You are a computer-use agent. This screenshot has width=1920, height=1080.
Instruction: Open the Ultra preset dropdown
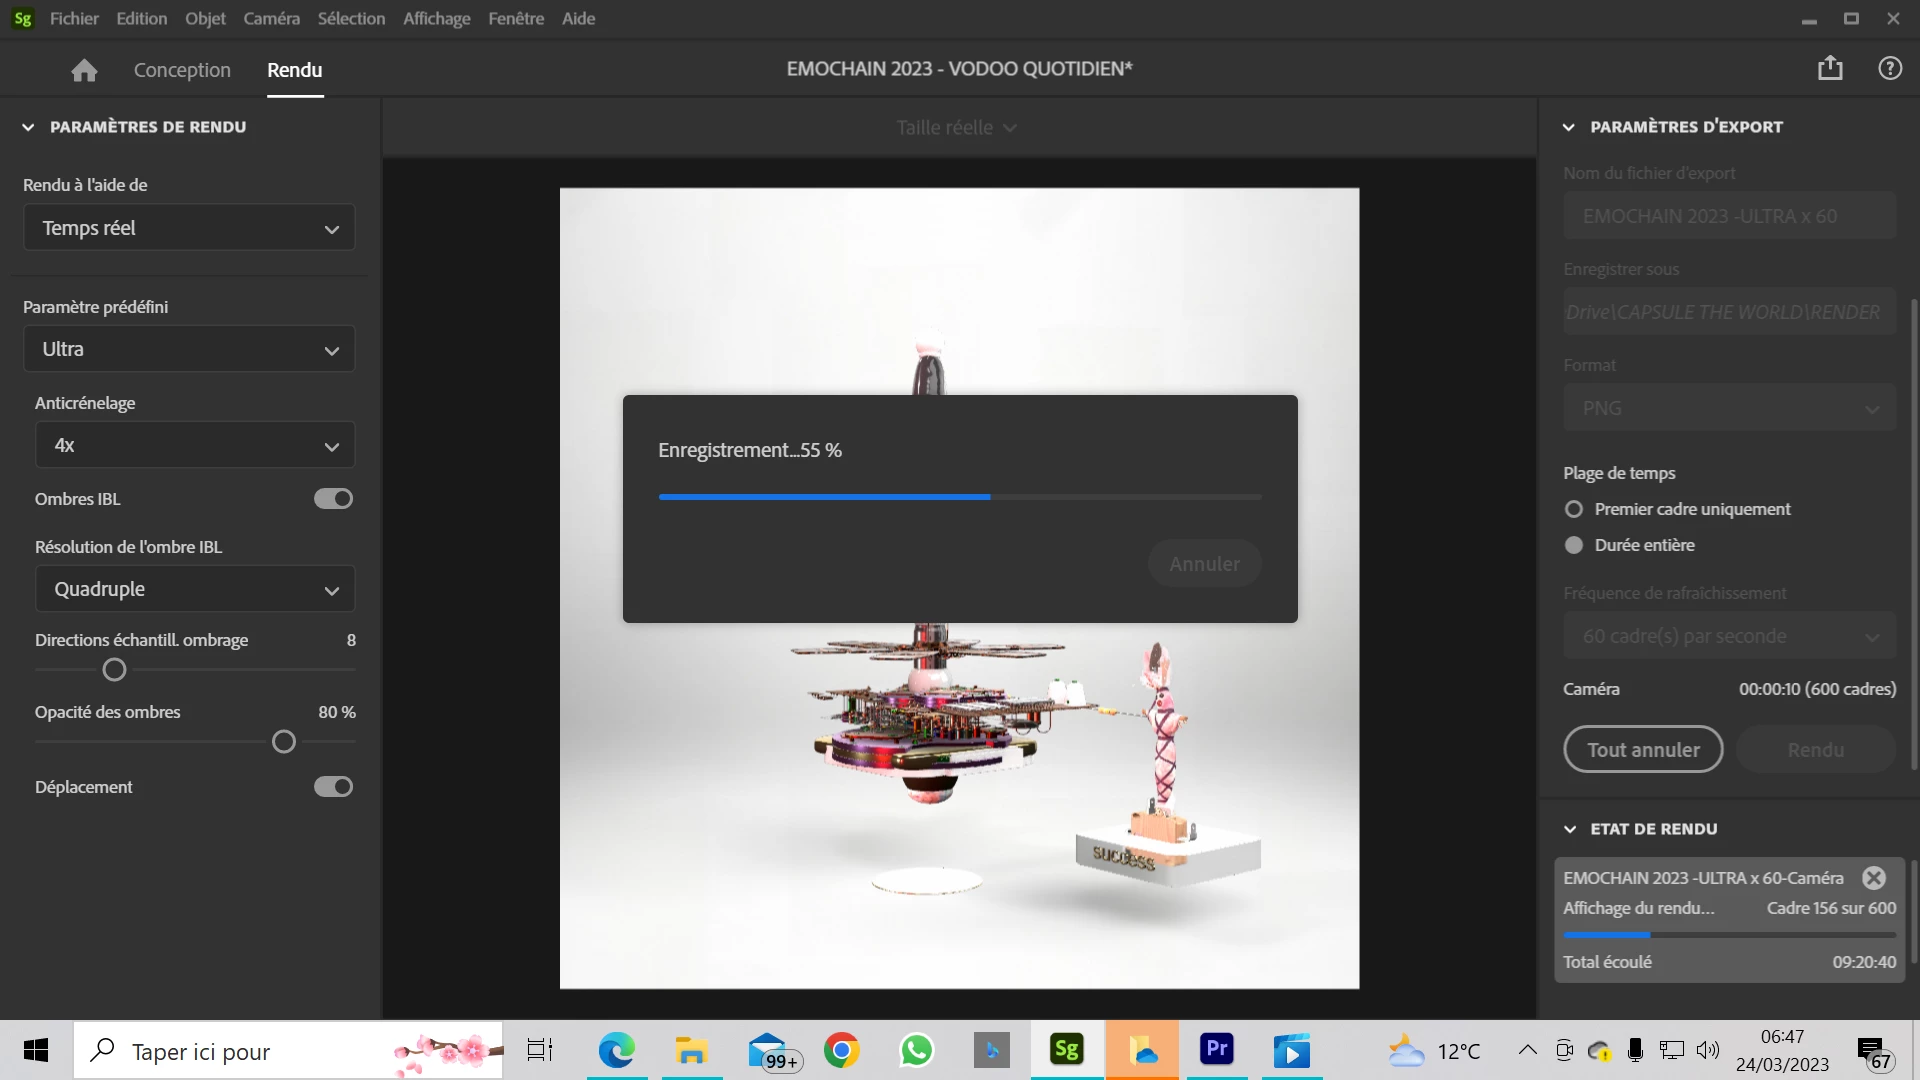pos(189,349)
